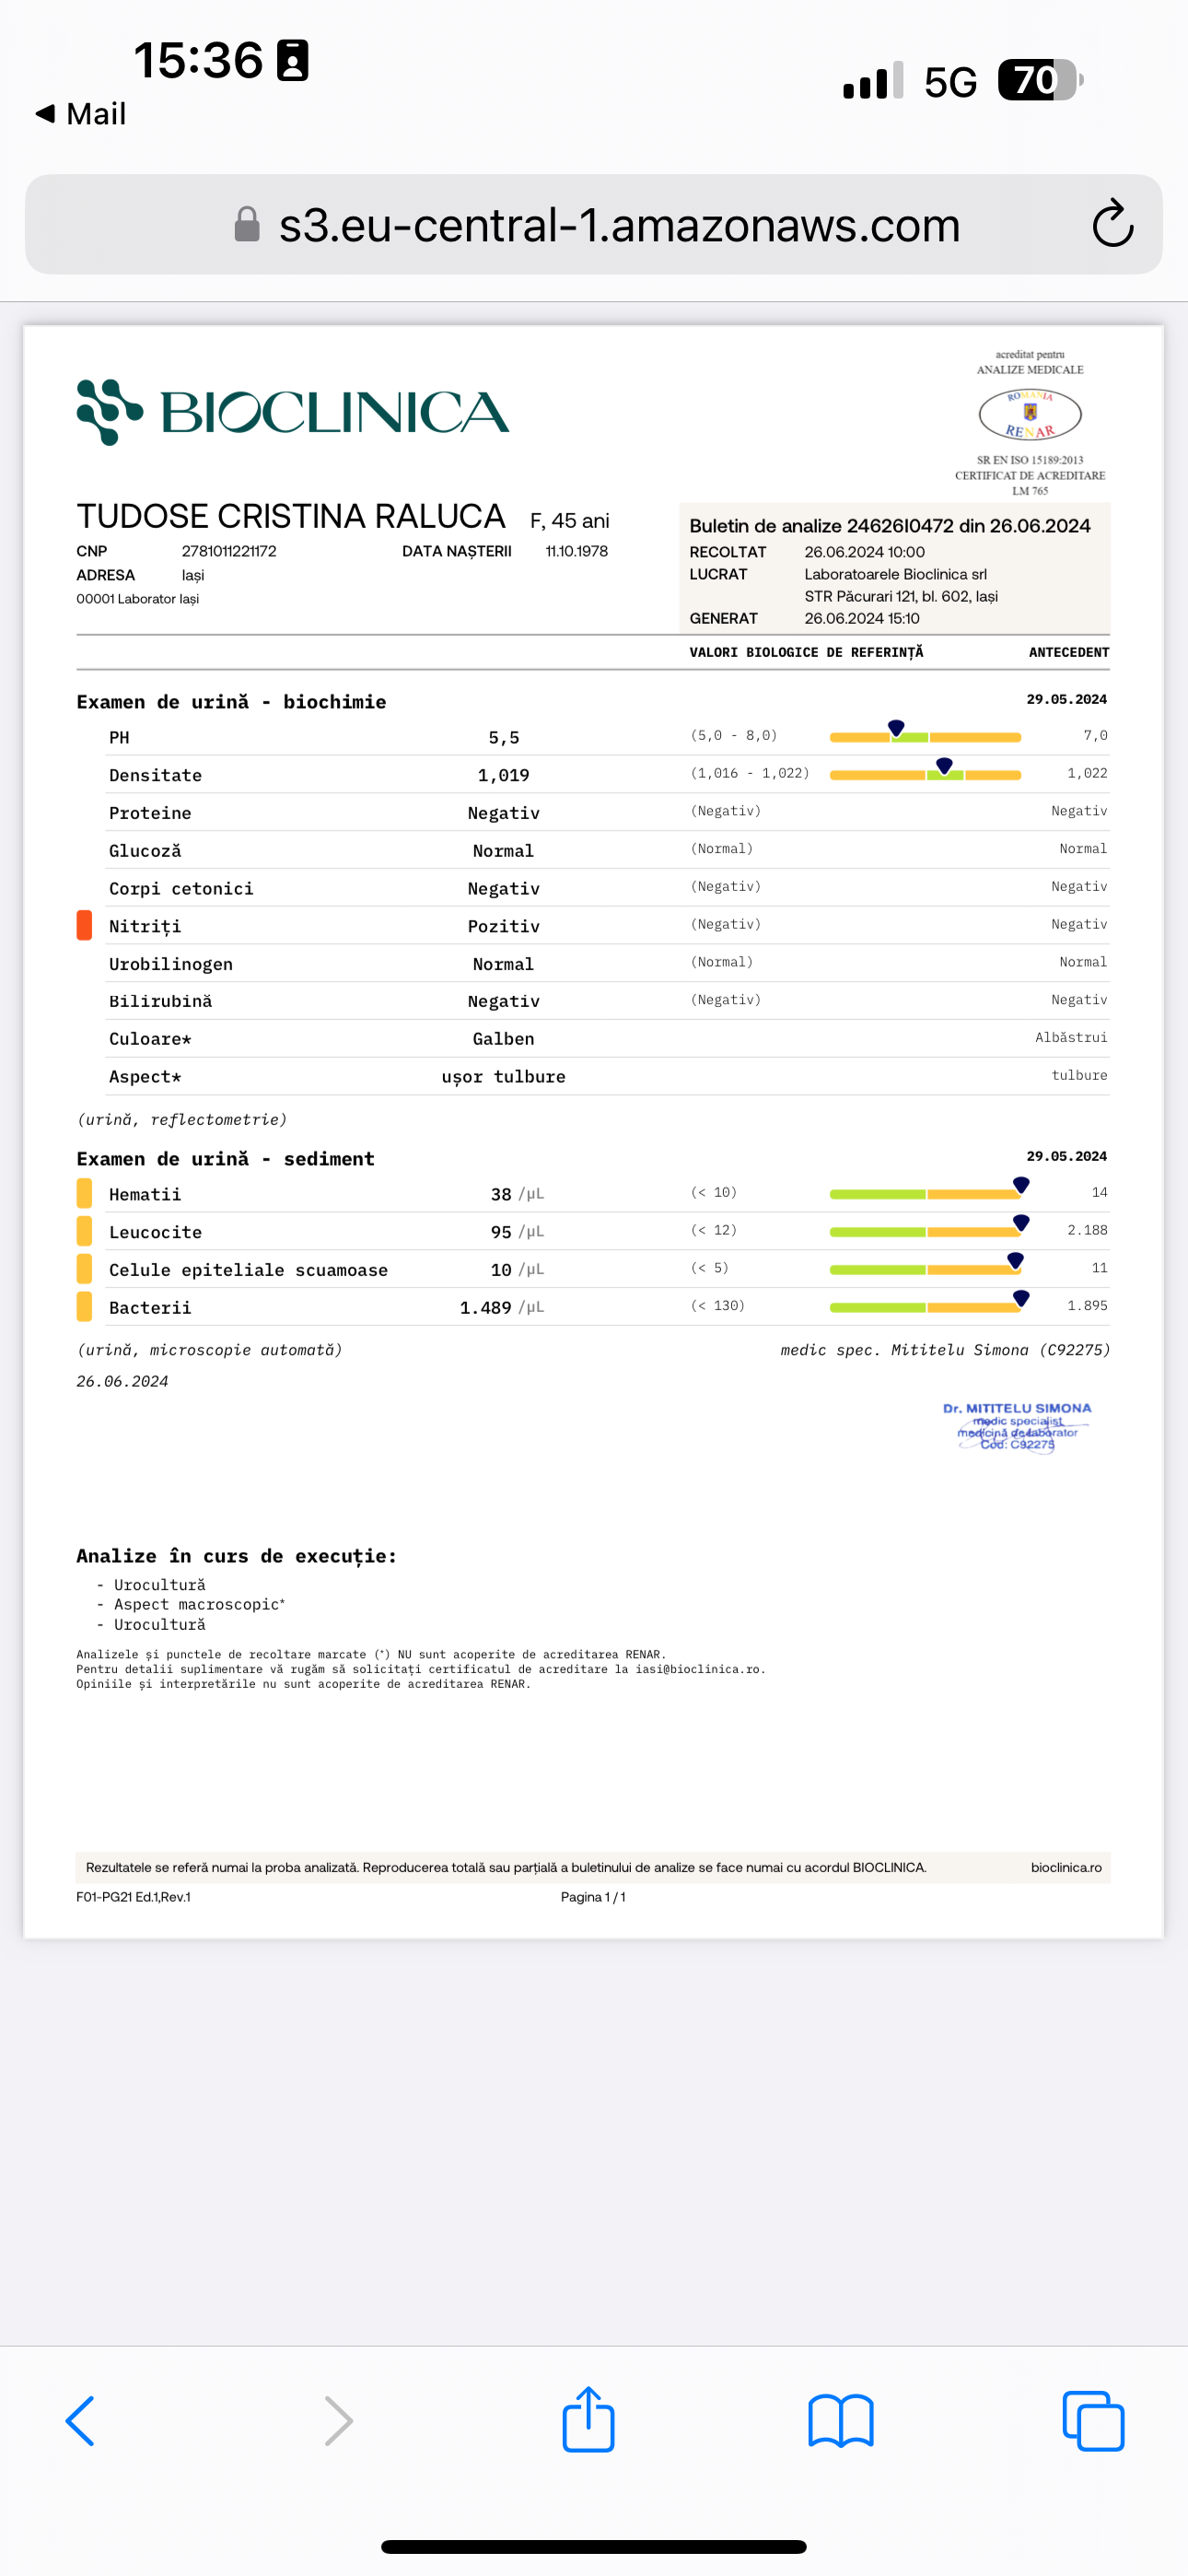Return to Mail via back link
Viewport: 1188px width, 2576px height.
(81, 114)
